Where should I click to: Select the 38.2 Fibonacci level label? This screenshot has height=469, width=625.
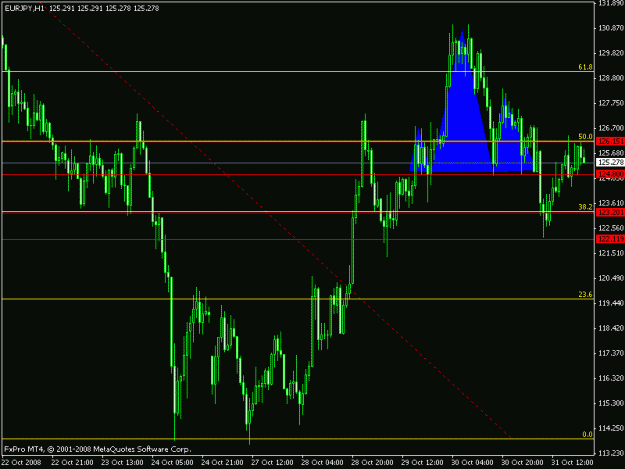pos(585,207)
